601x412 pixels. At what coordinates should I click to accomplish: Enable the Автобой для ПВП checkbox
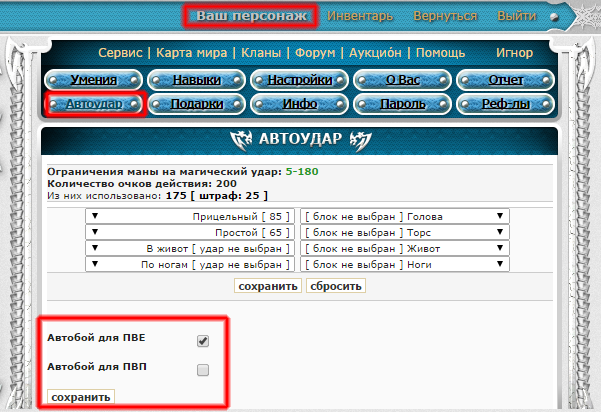[203, 370]
